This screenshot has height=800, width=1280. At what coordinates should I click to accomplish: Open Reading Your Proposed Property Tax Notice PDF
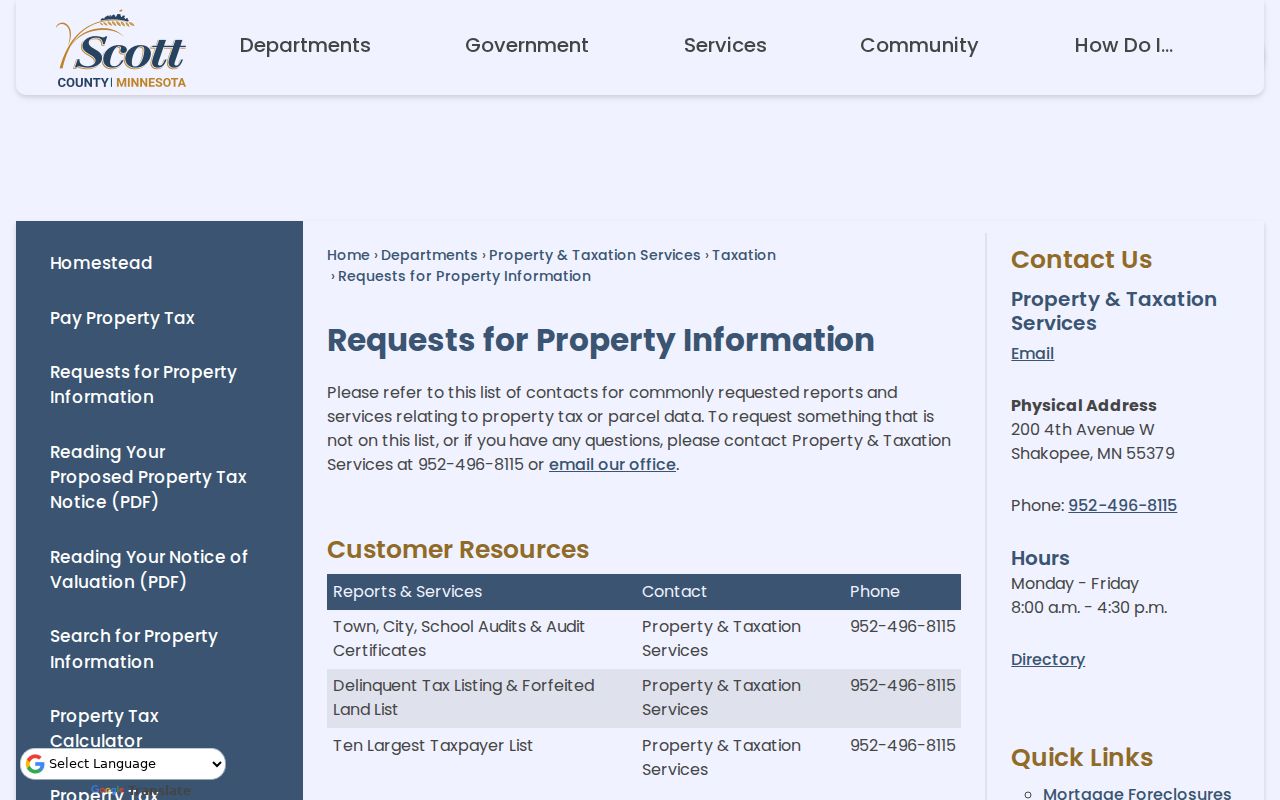click(x=148, y=477)
